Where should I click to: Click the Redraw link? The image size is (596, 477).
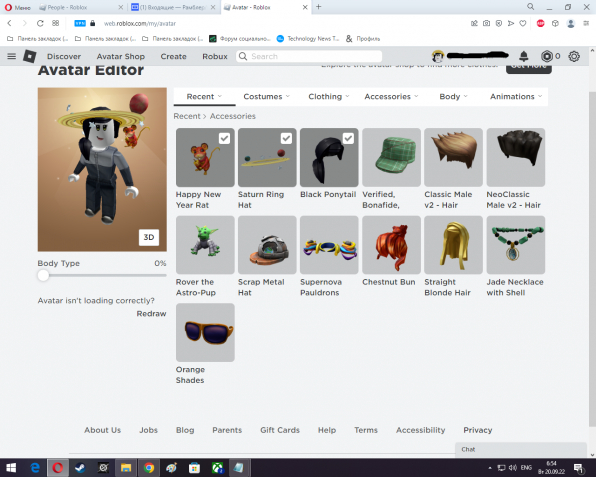coord(151,314)
